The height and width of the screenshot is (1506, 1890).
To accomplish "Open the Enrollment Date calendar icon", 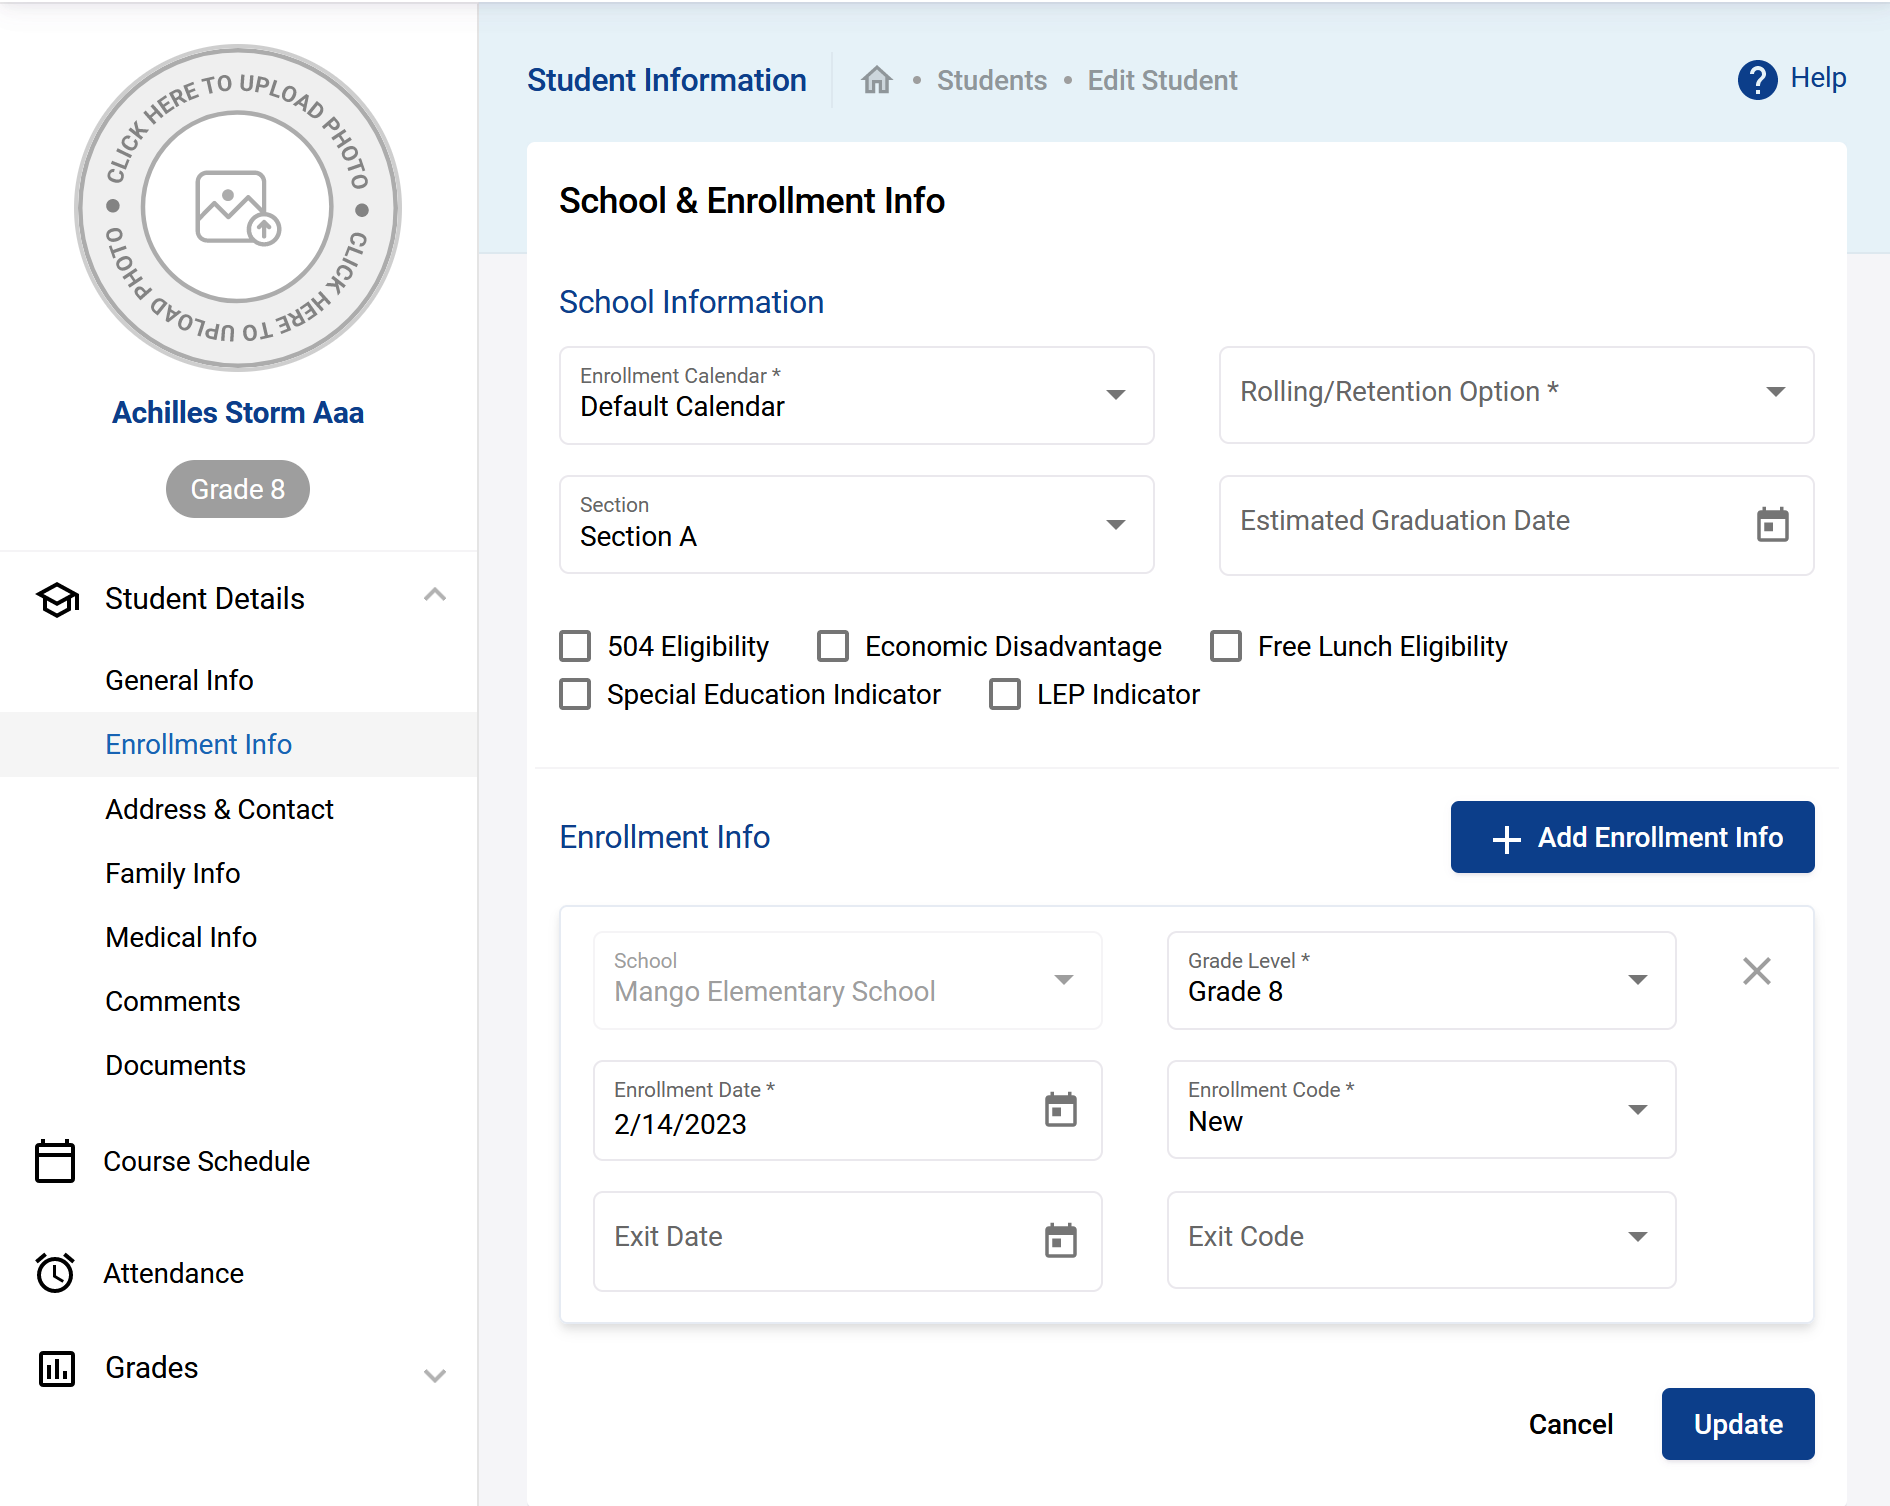I will tap(1060, 1110).
